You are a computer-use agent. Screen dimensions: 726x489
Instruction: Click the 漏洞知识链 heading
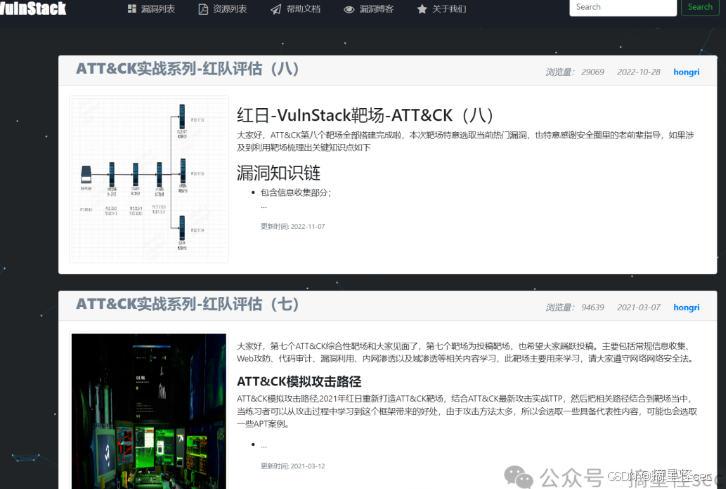pyautogui.click(x=278, y=173)
